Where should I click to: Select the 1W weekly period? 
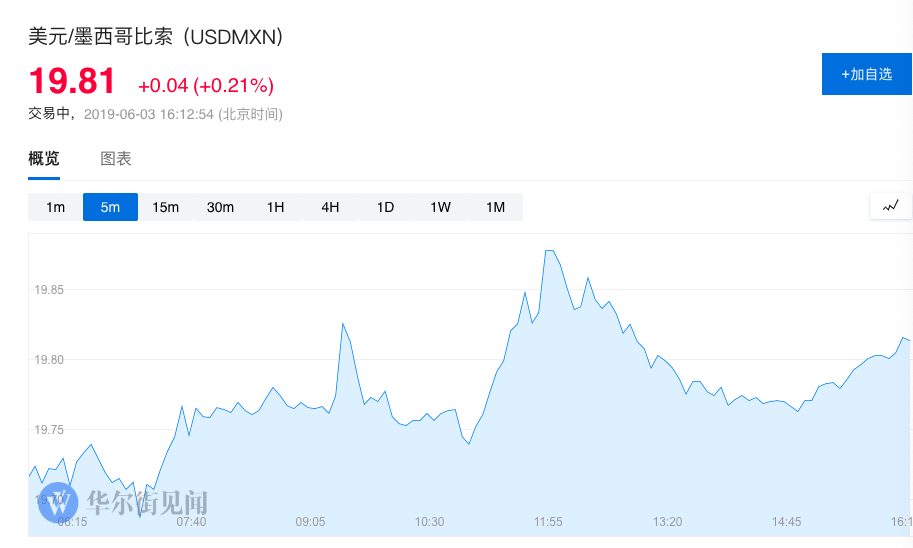click(440, 207)
